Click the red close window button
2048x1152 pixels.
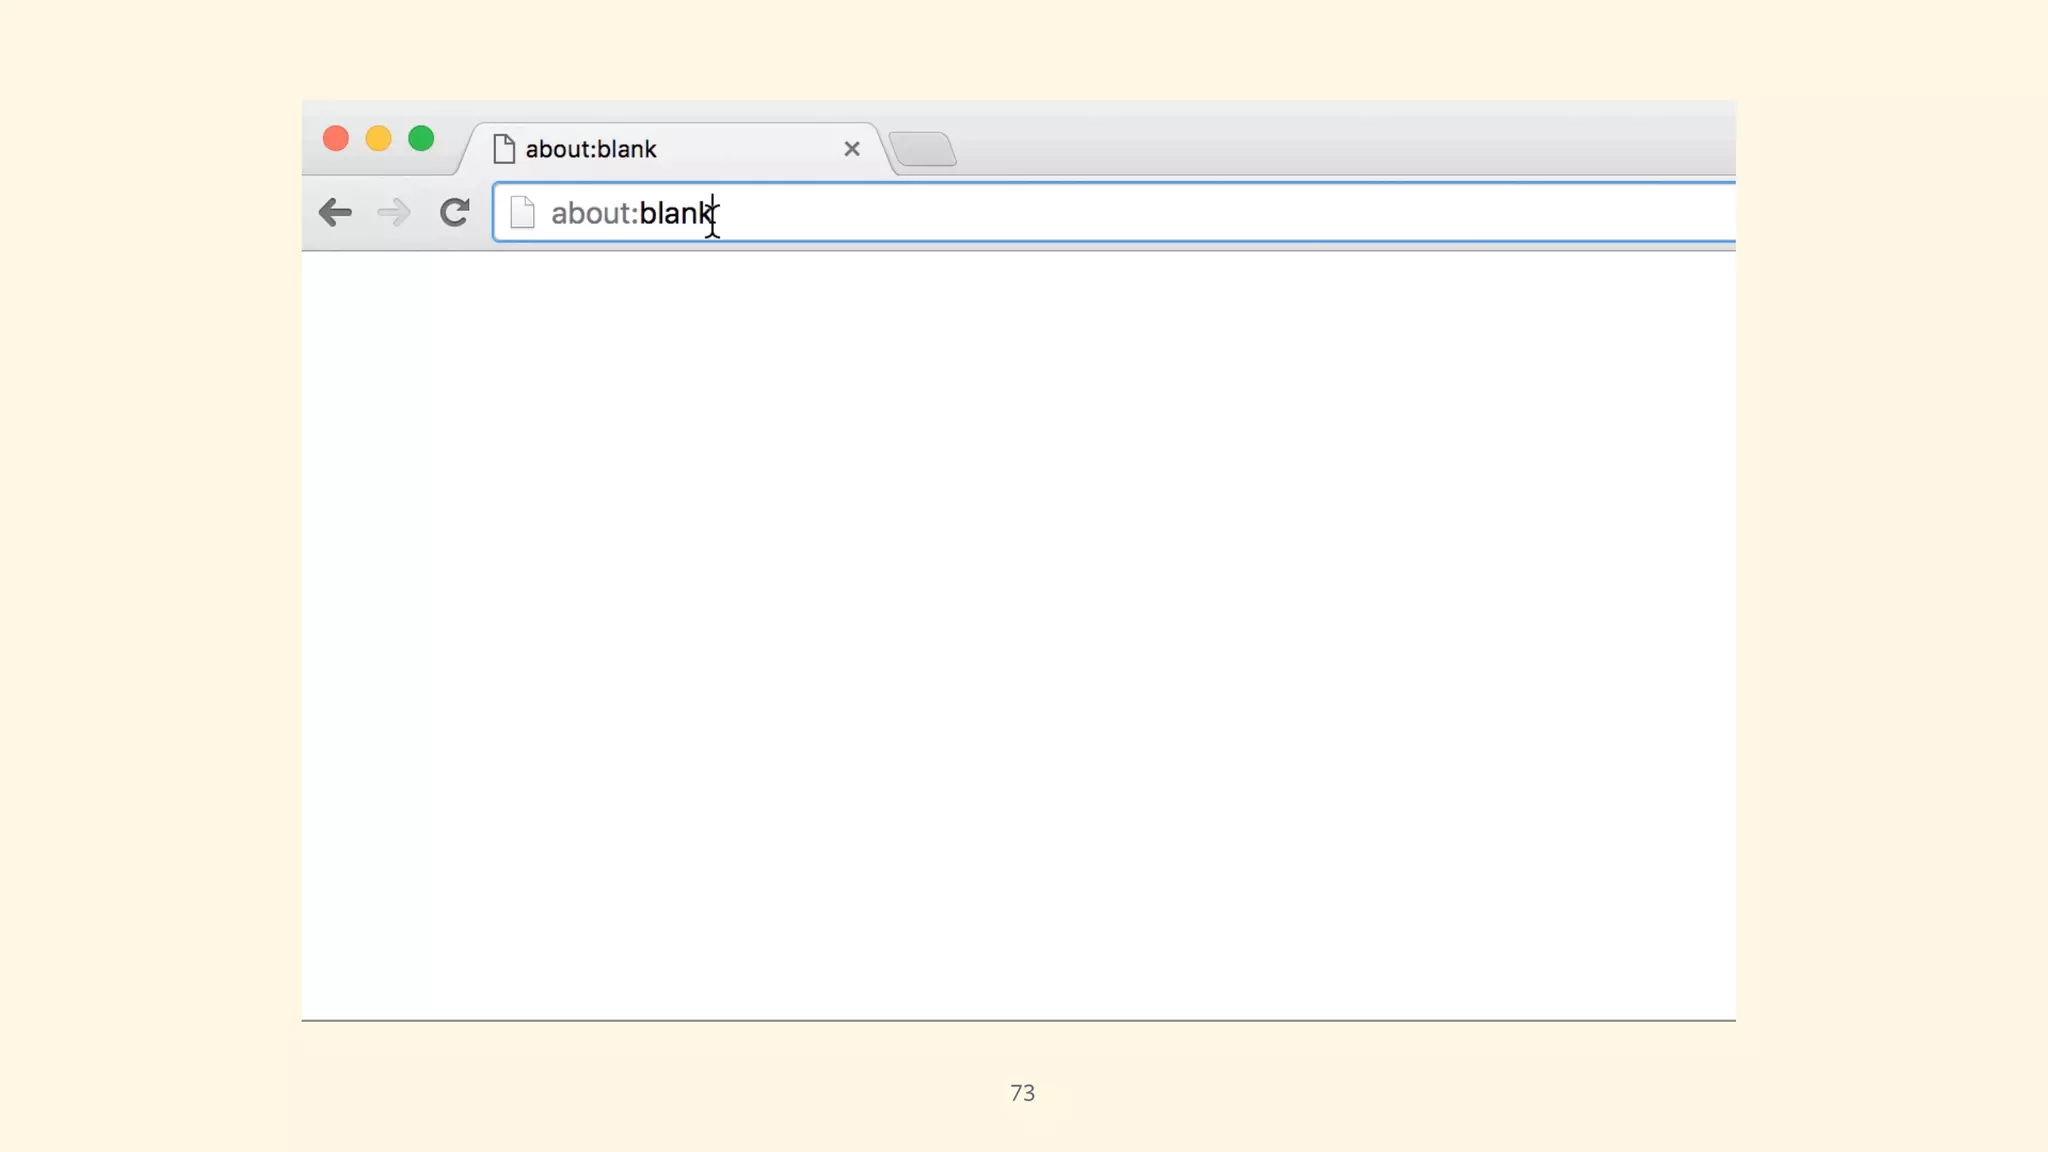pos(336,138)
